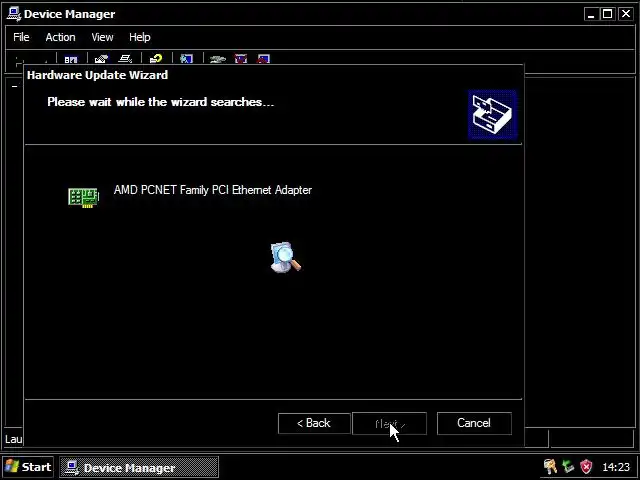This screenshot has width=640, height=480.
Task: Click the AMD PCNET Family PCI Ethernet Adapter text
Action: (x=213, y=190)
